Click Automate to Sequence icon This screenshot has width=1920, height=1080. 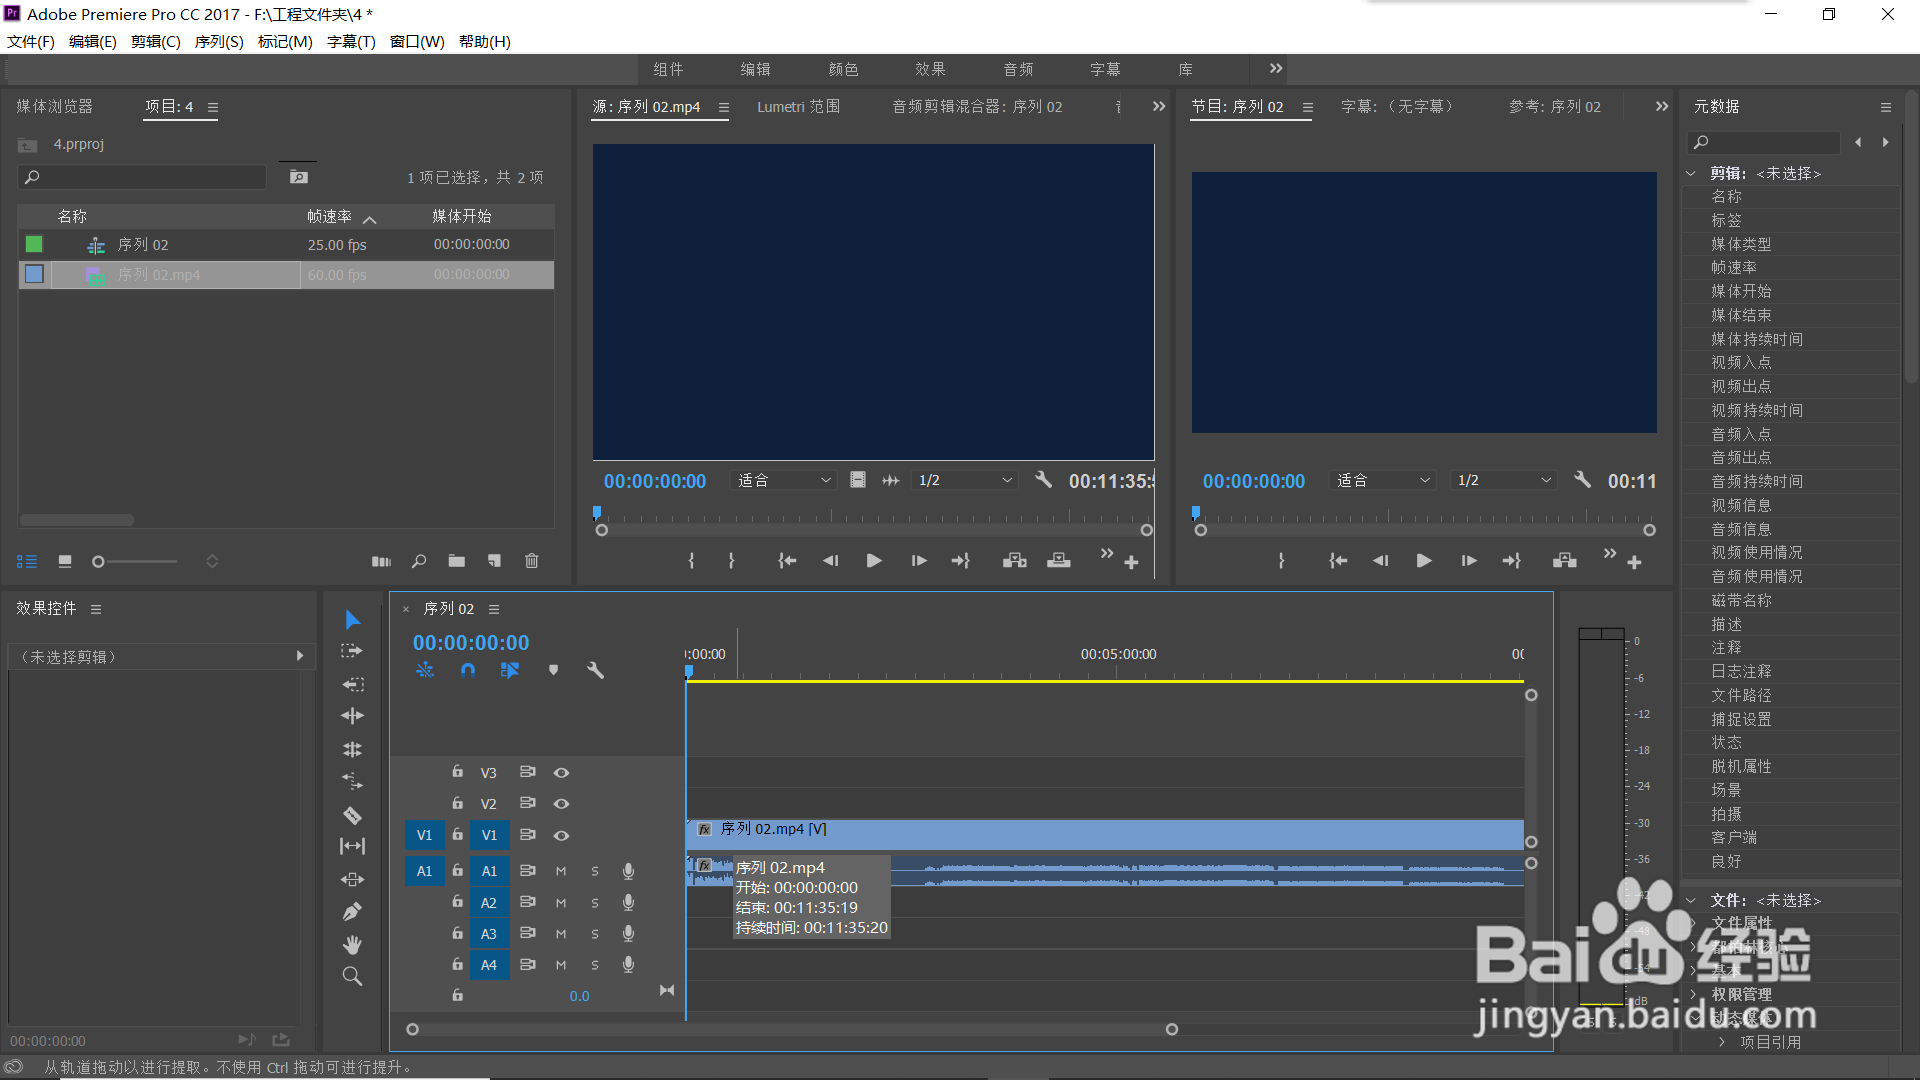point(381,562)
